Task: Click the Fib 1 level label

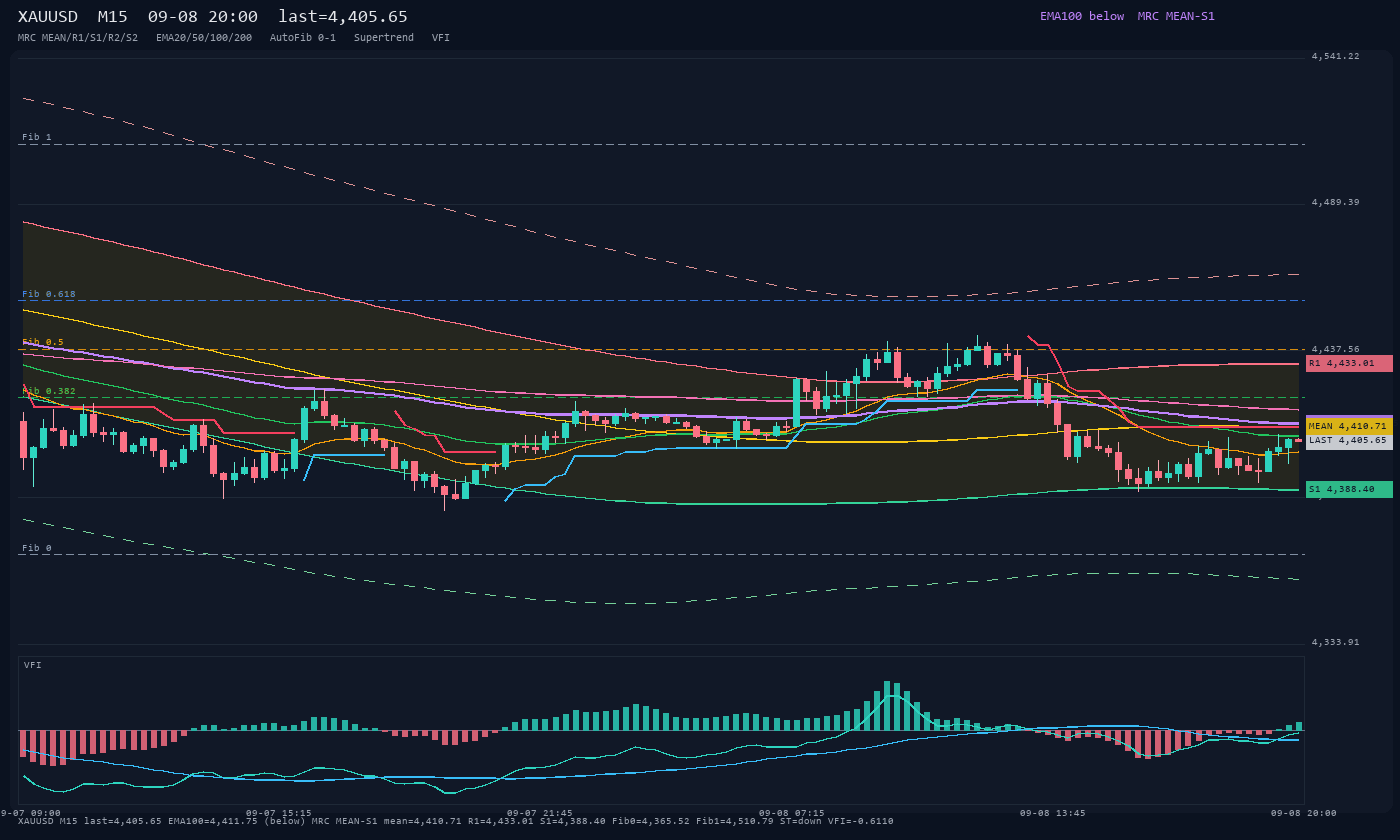Action: (x=37, y=137)
